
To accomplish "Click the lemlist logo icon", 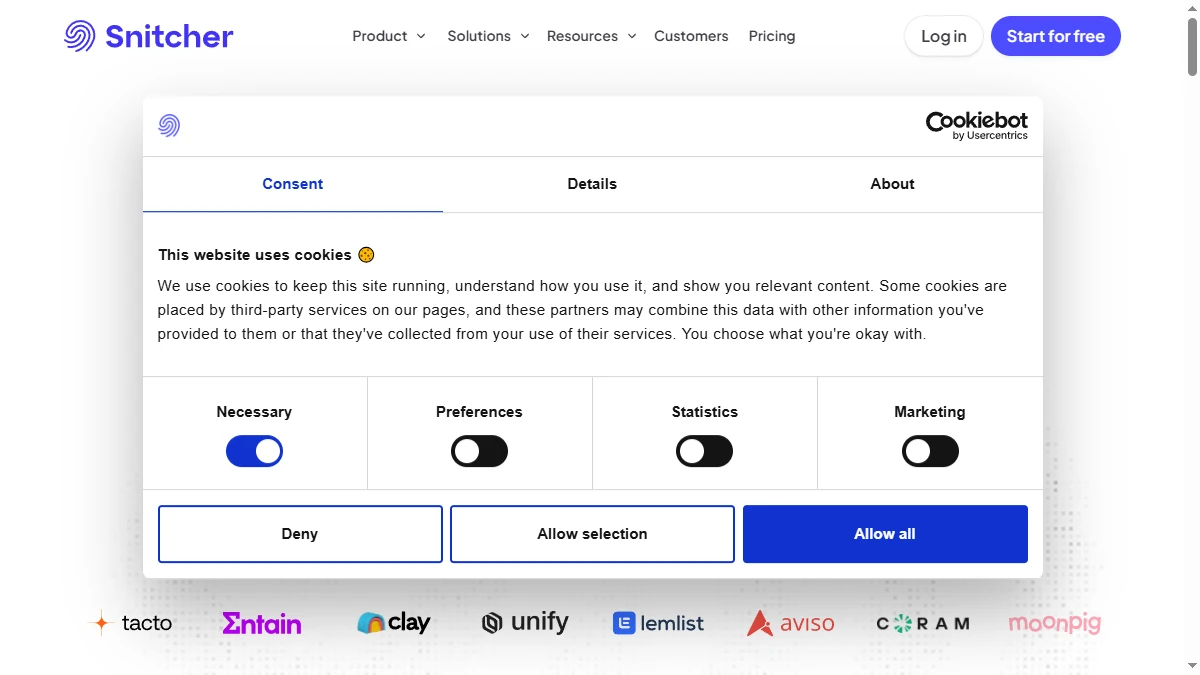I will (x=623, y=622).
